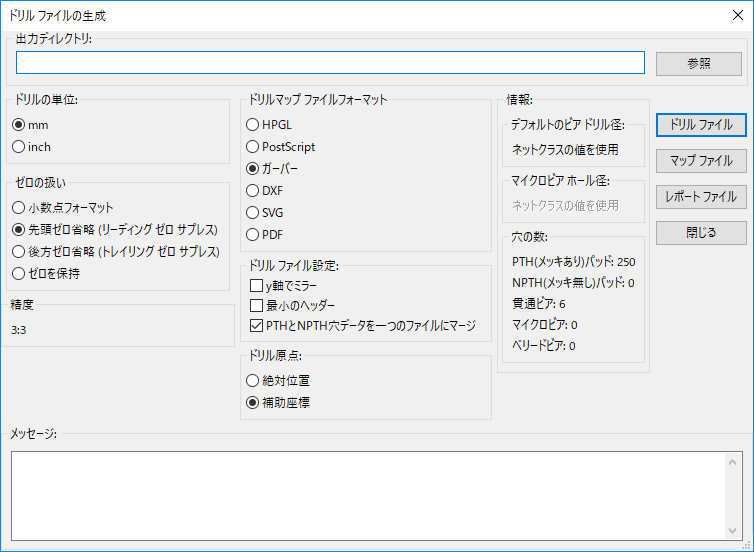Choose HPGL drill map format
This screenshot has width=754, height=552.
[x=253, y=125]
